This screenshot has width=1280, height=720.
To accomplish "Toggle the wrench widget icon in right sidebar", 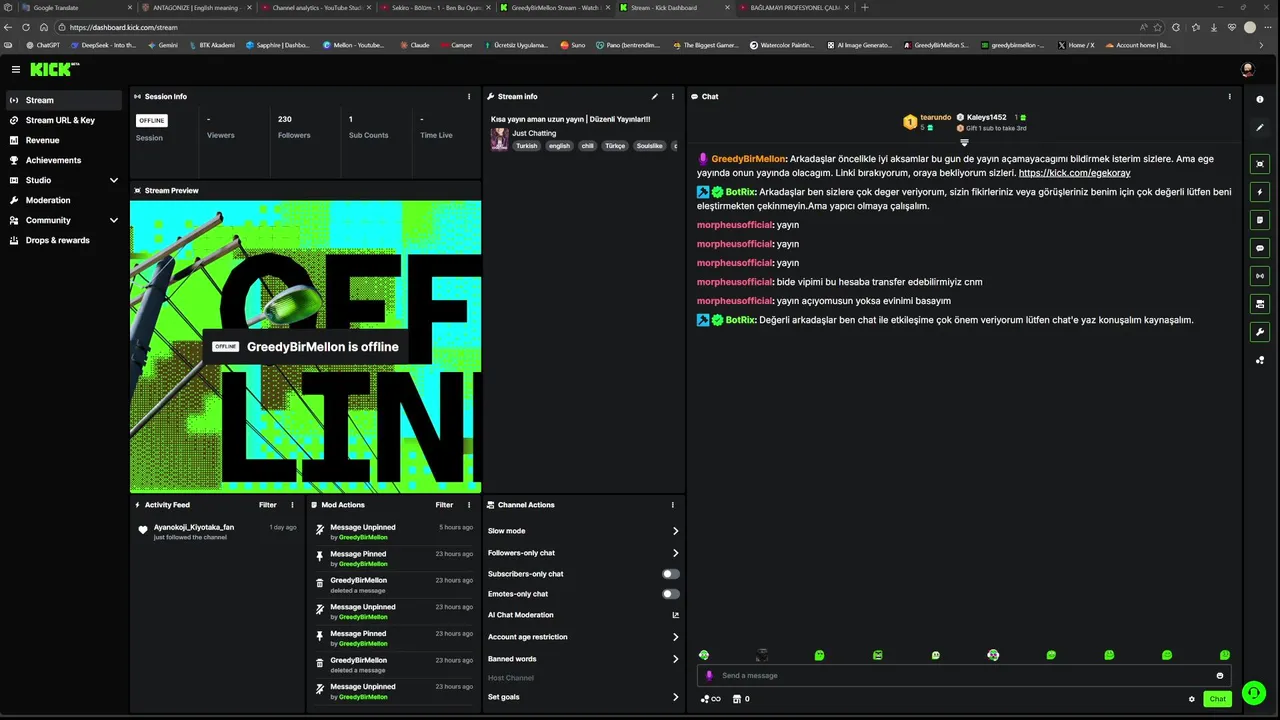I will [1259, 332].
